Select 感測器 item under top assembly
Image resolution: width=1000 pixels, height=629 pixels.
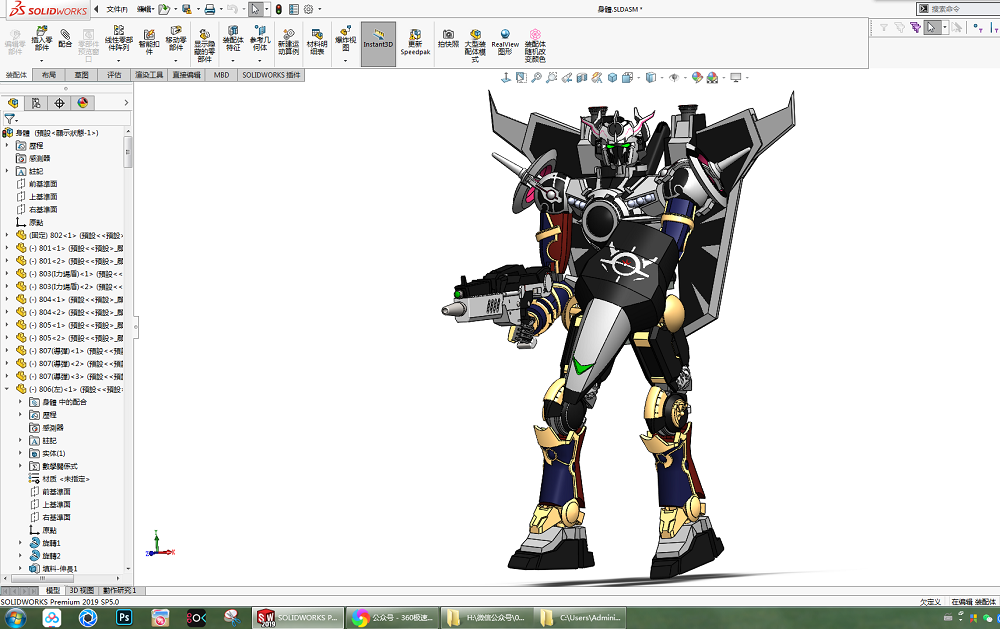coord(40,158)
